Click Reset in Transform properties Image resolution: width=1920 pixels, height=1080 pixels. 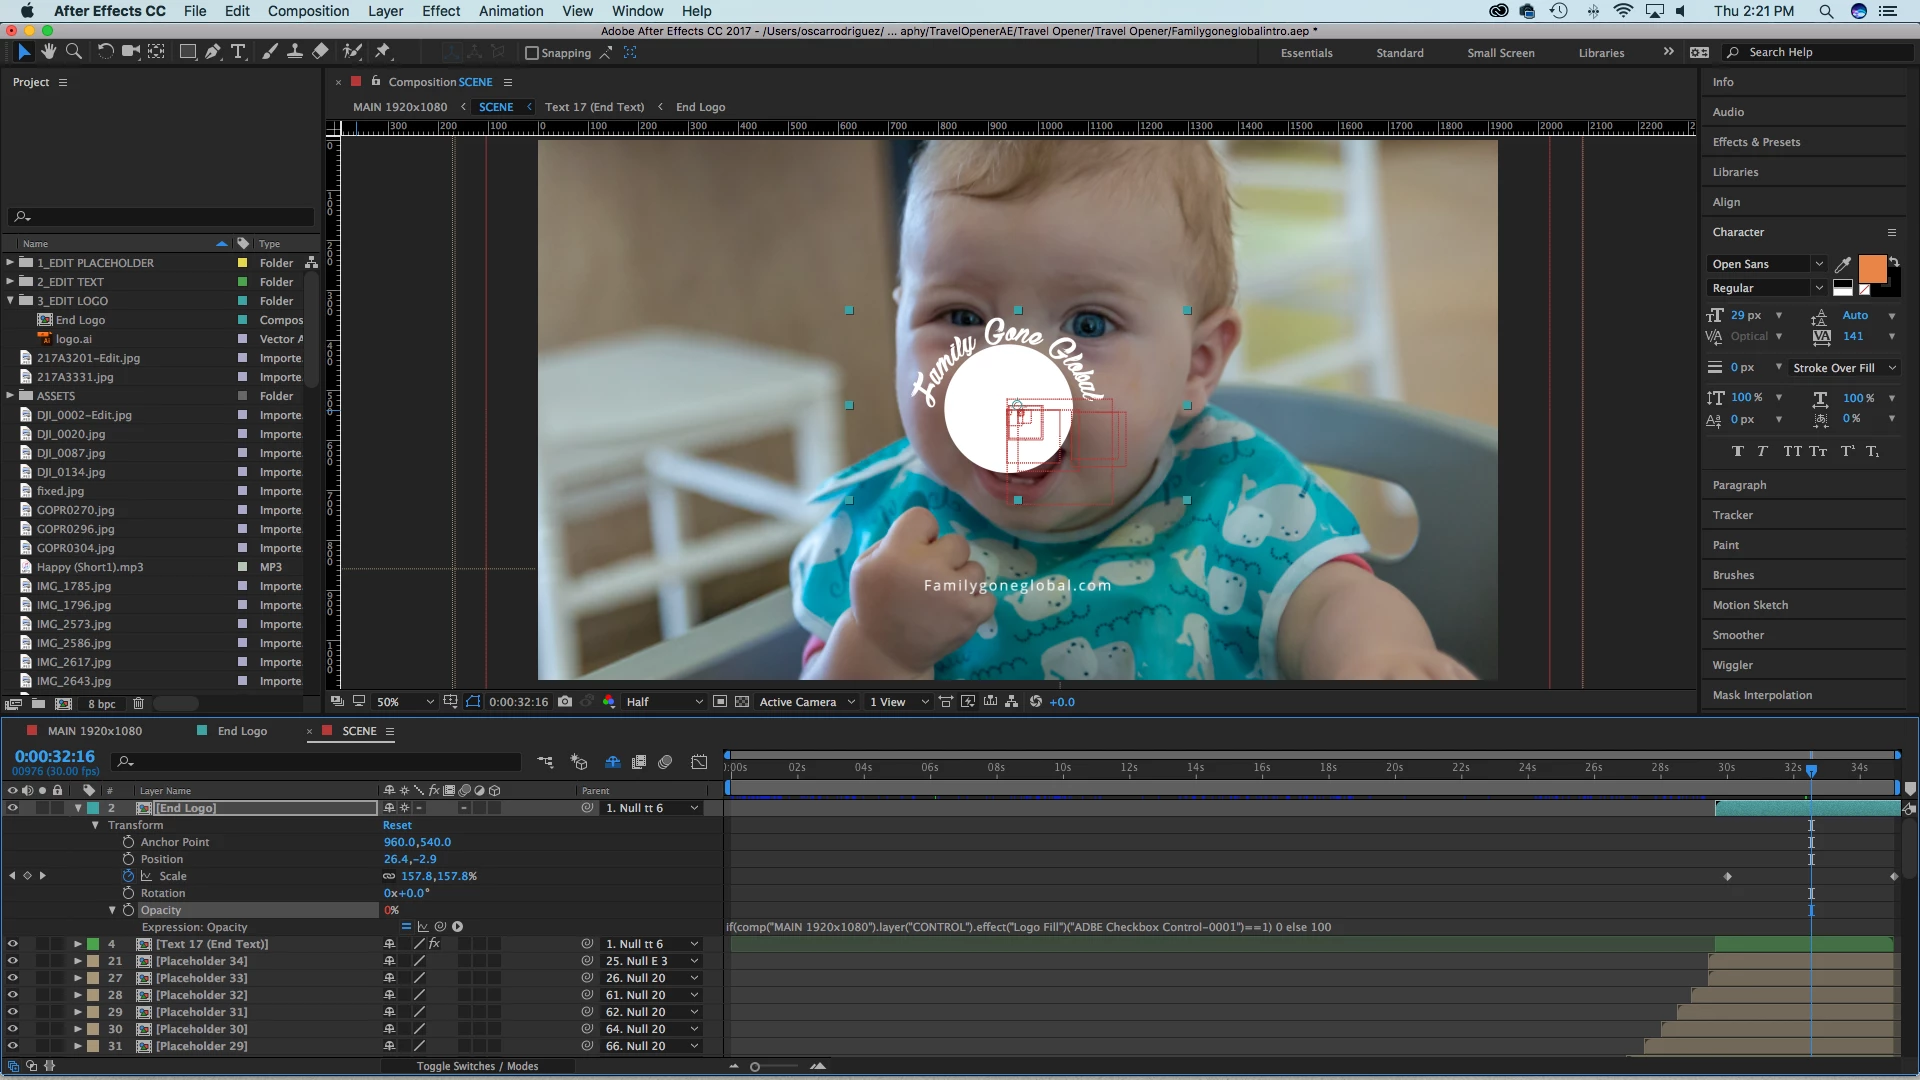[397, 825]
